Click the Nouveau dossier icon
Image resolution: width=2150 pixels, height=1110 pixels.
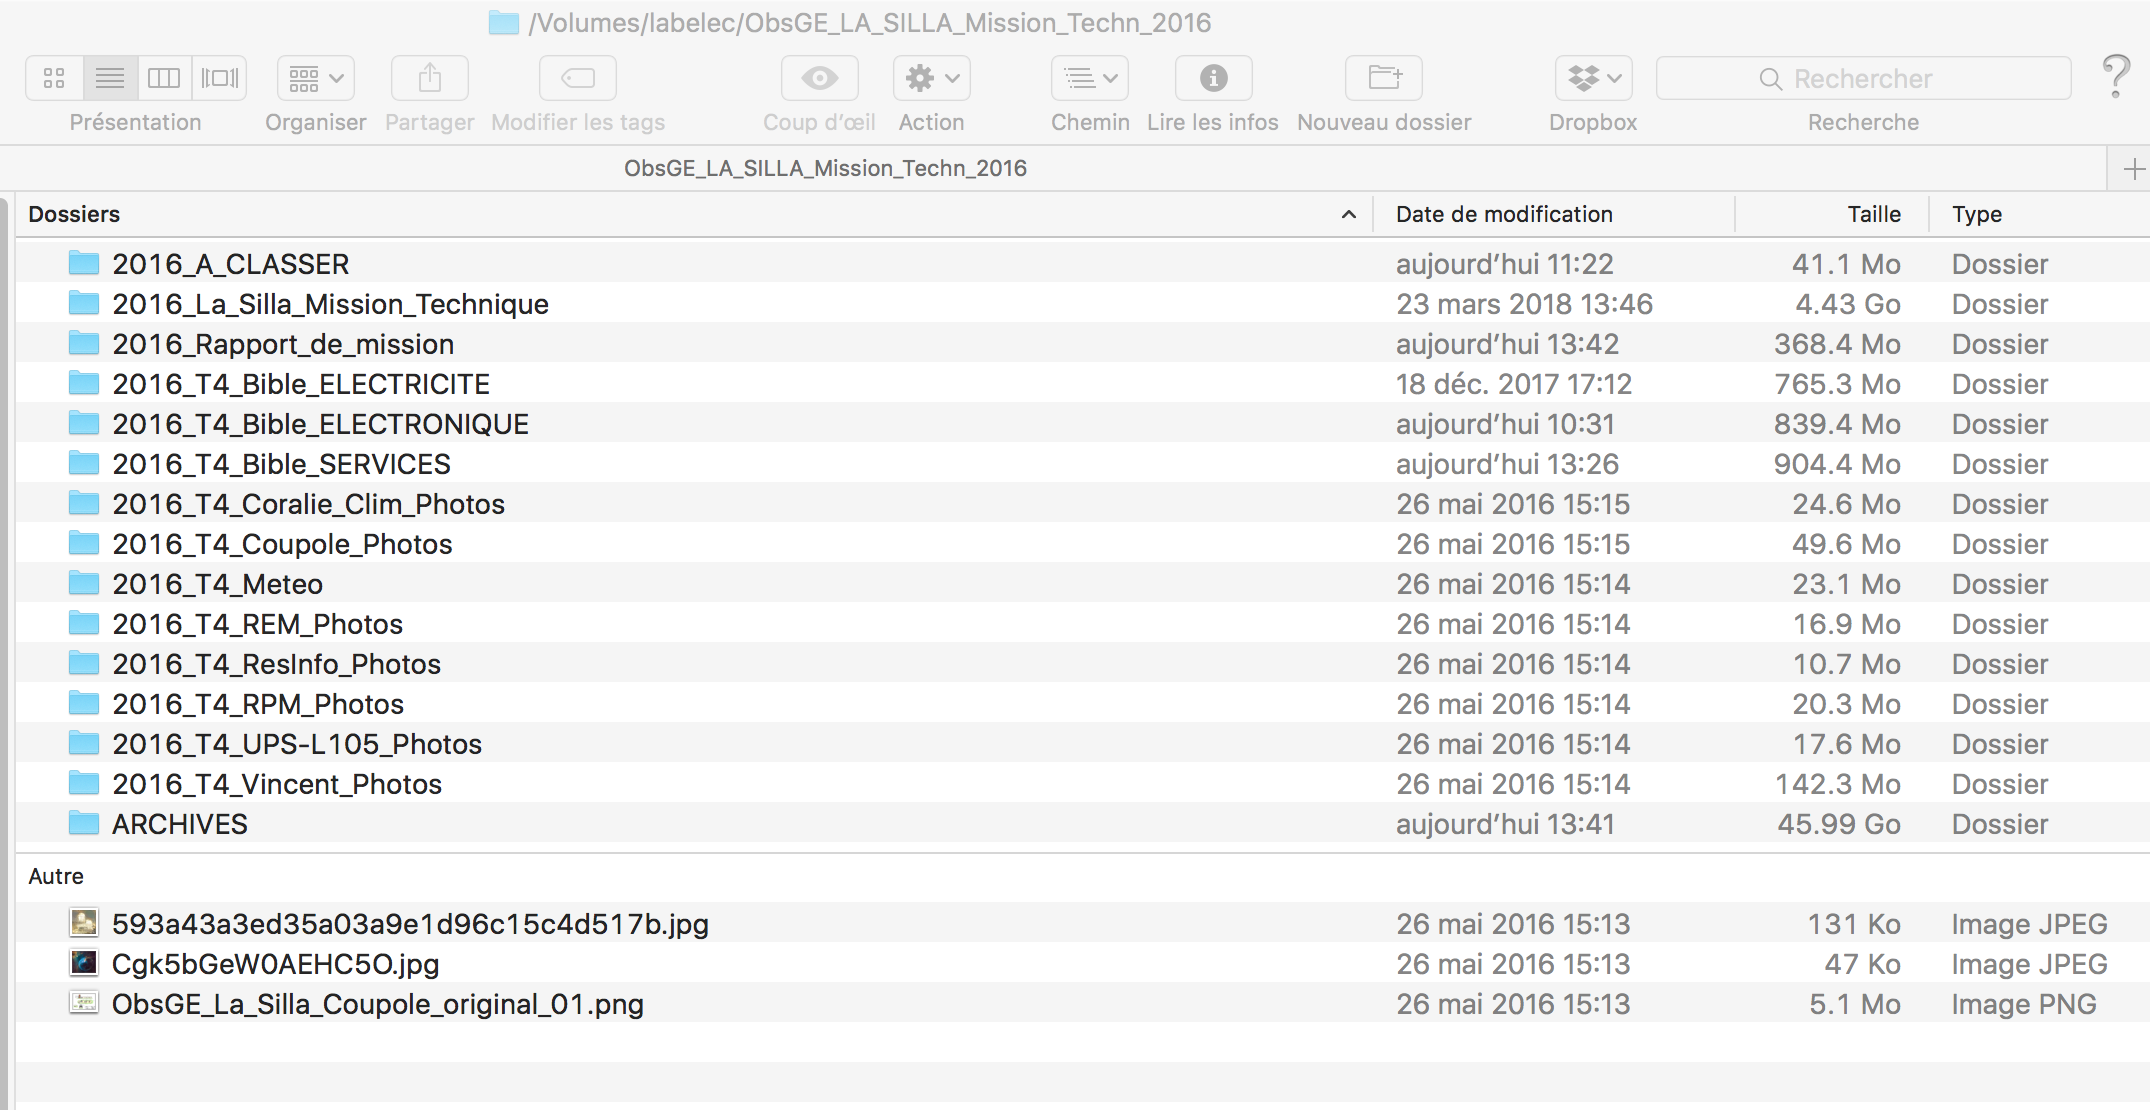[1384, 78]
